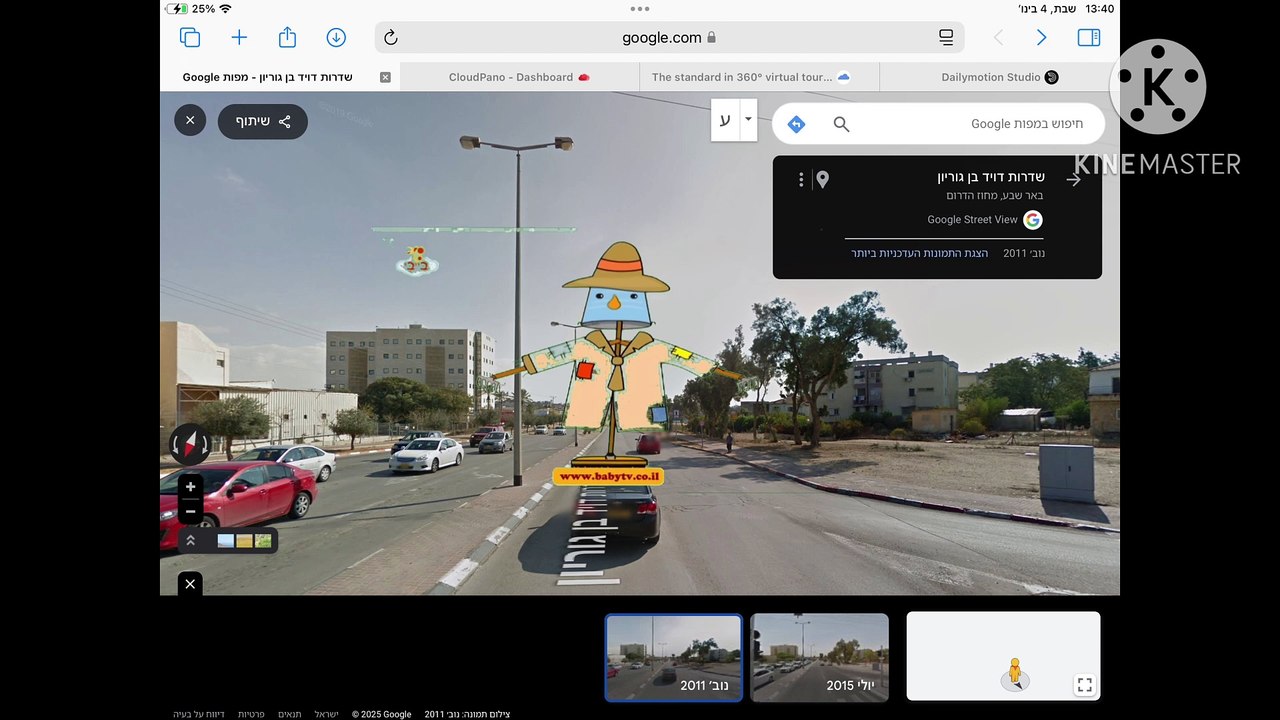The width and height of the screenshot is (1280, 720).
Task: Select the active שדרות דוד בן גוריון tab
Action: (x=280, y=77)
